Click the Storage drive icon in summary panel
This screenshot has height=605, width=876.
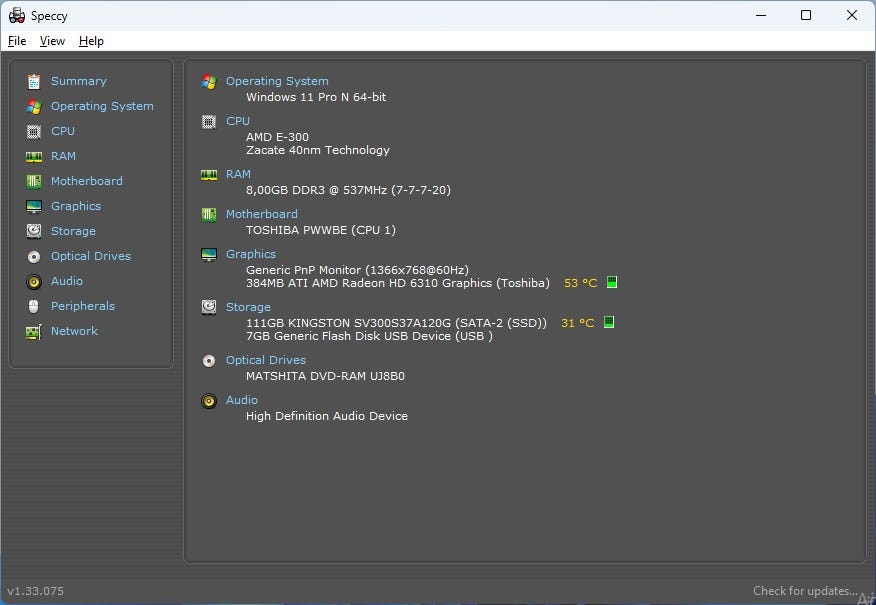[x=209, y=307]
